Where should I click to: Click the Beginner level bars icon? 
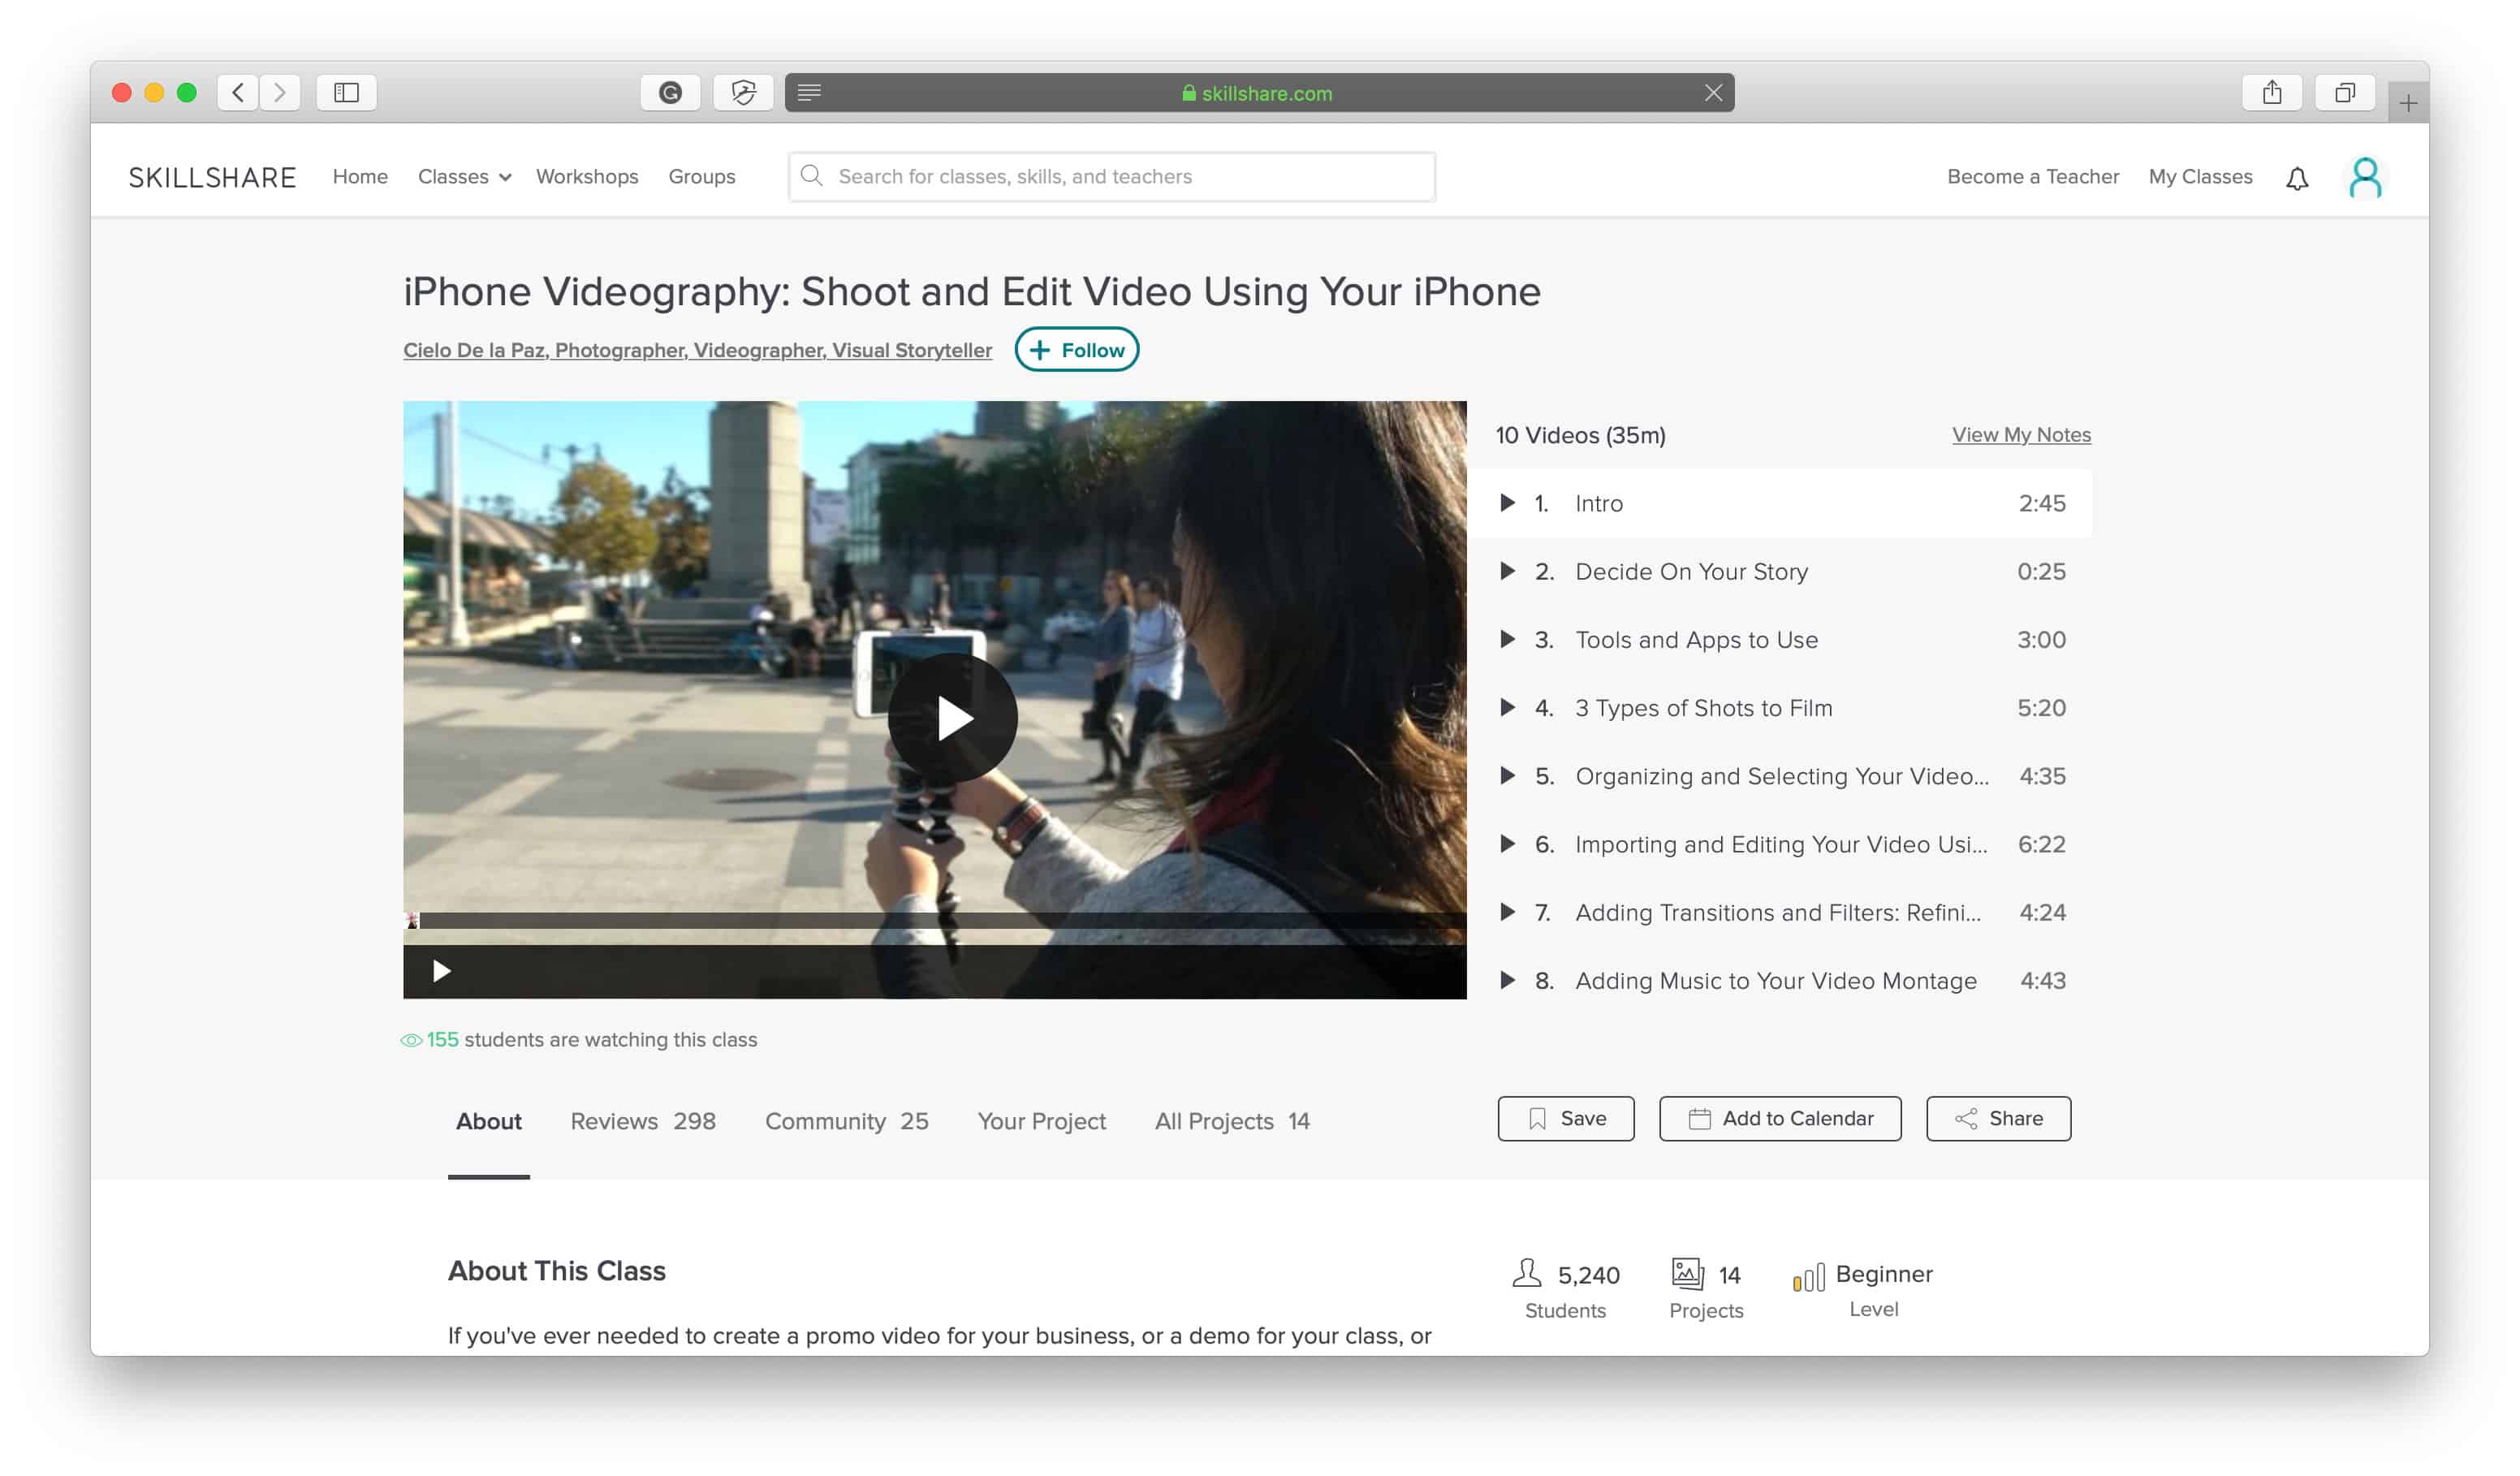[x=1808, y=1277]
